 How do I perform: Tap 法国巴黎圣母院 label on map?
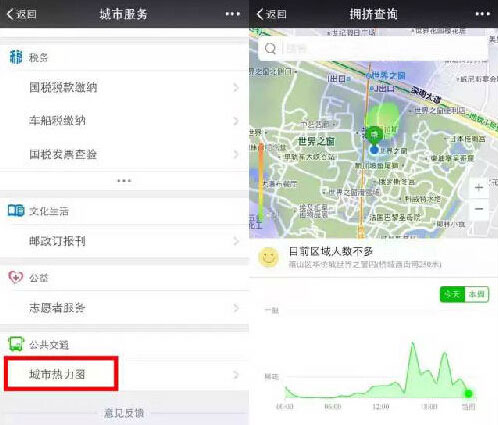click(x=394, y=218)
